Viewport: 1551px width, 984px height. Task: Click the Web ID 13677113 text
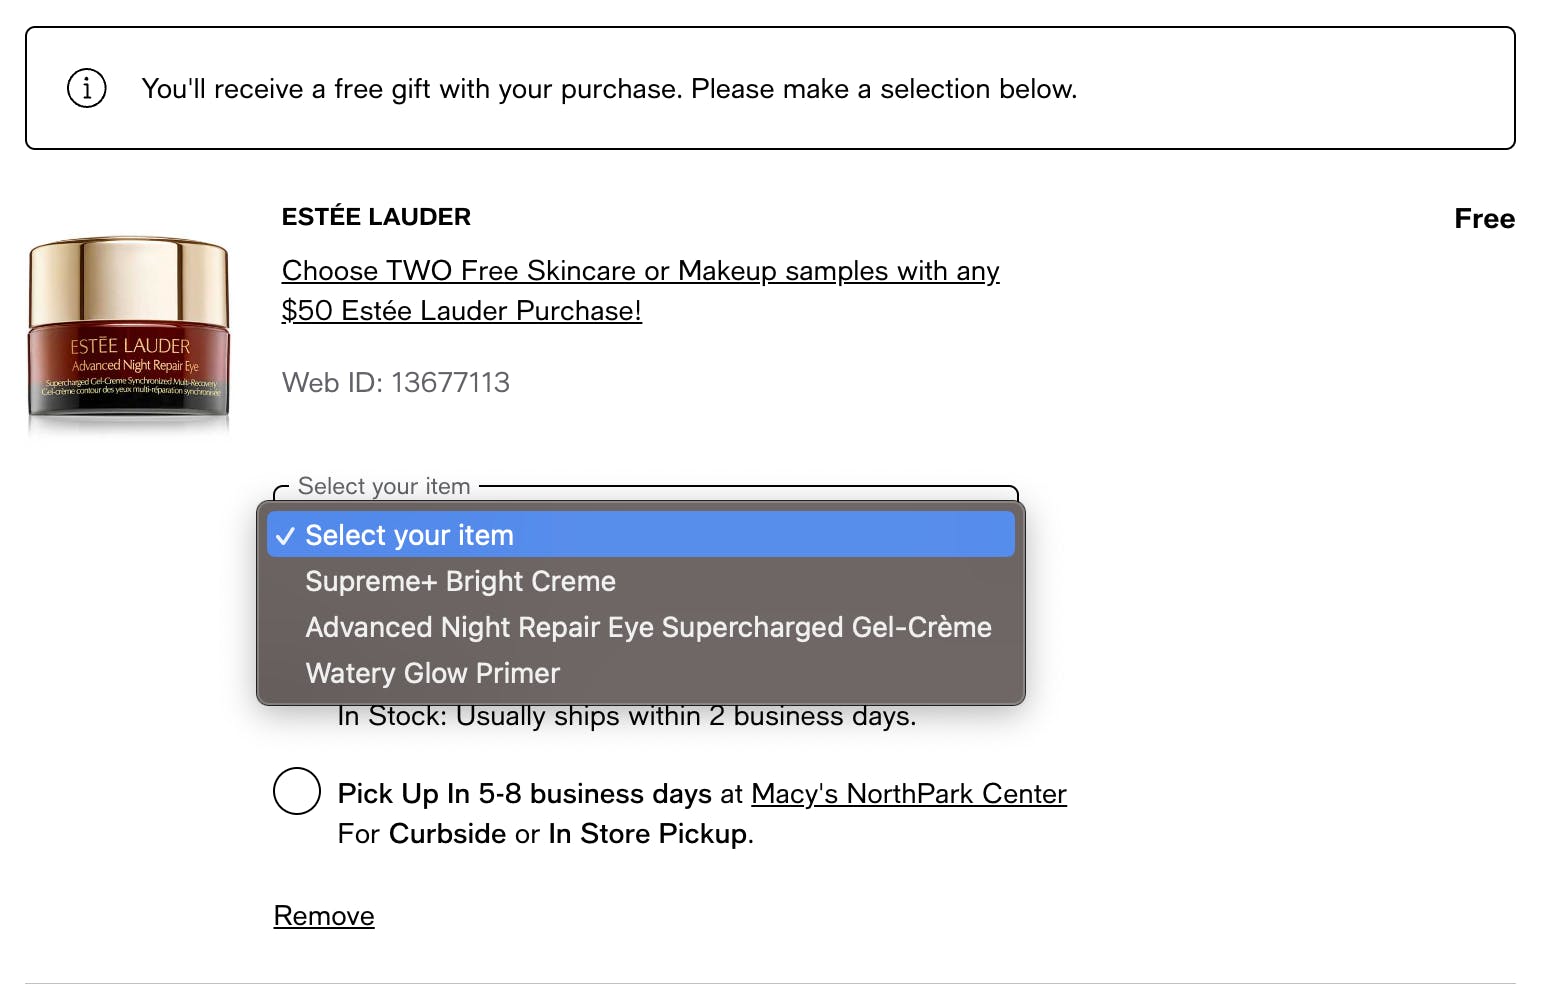tap(396, 382)
